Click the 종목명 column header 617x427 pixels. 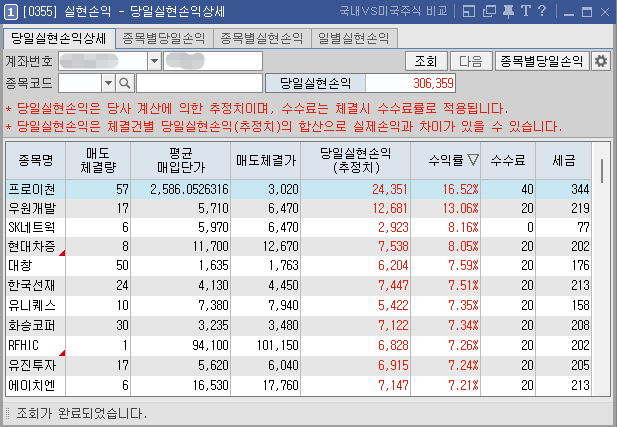pos(36,160)
